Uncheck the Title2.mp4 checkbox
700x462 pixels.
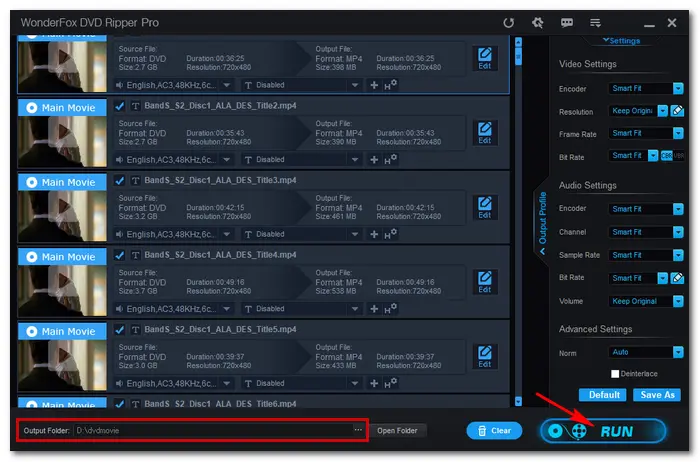pyautogui.click(x=119, y=106)
